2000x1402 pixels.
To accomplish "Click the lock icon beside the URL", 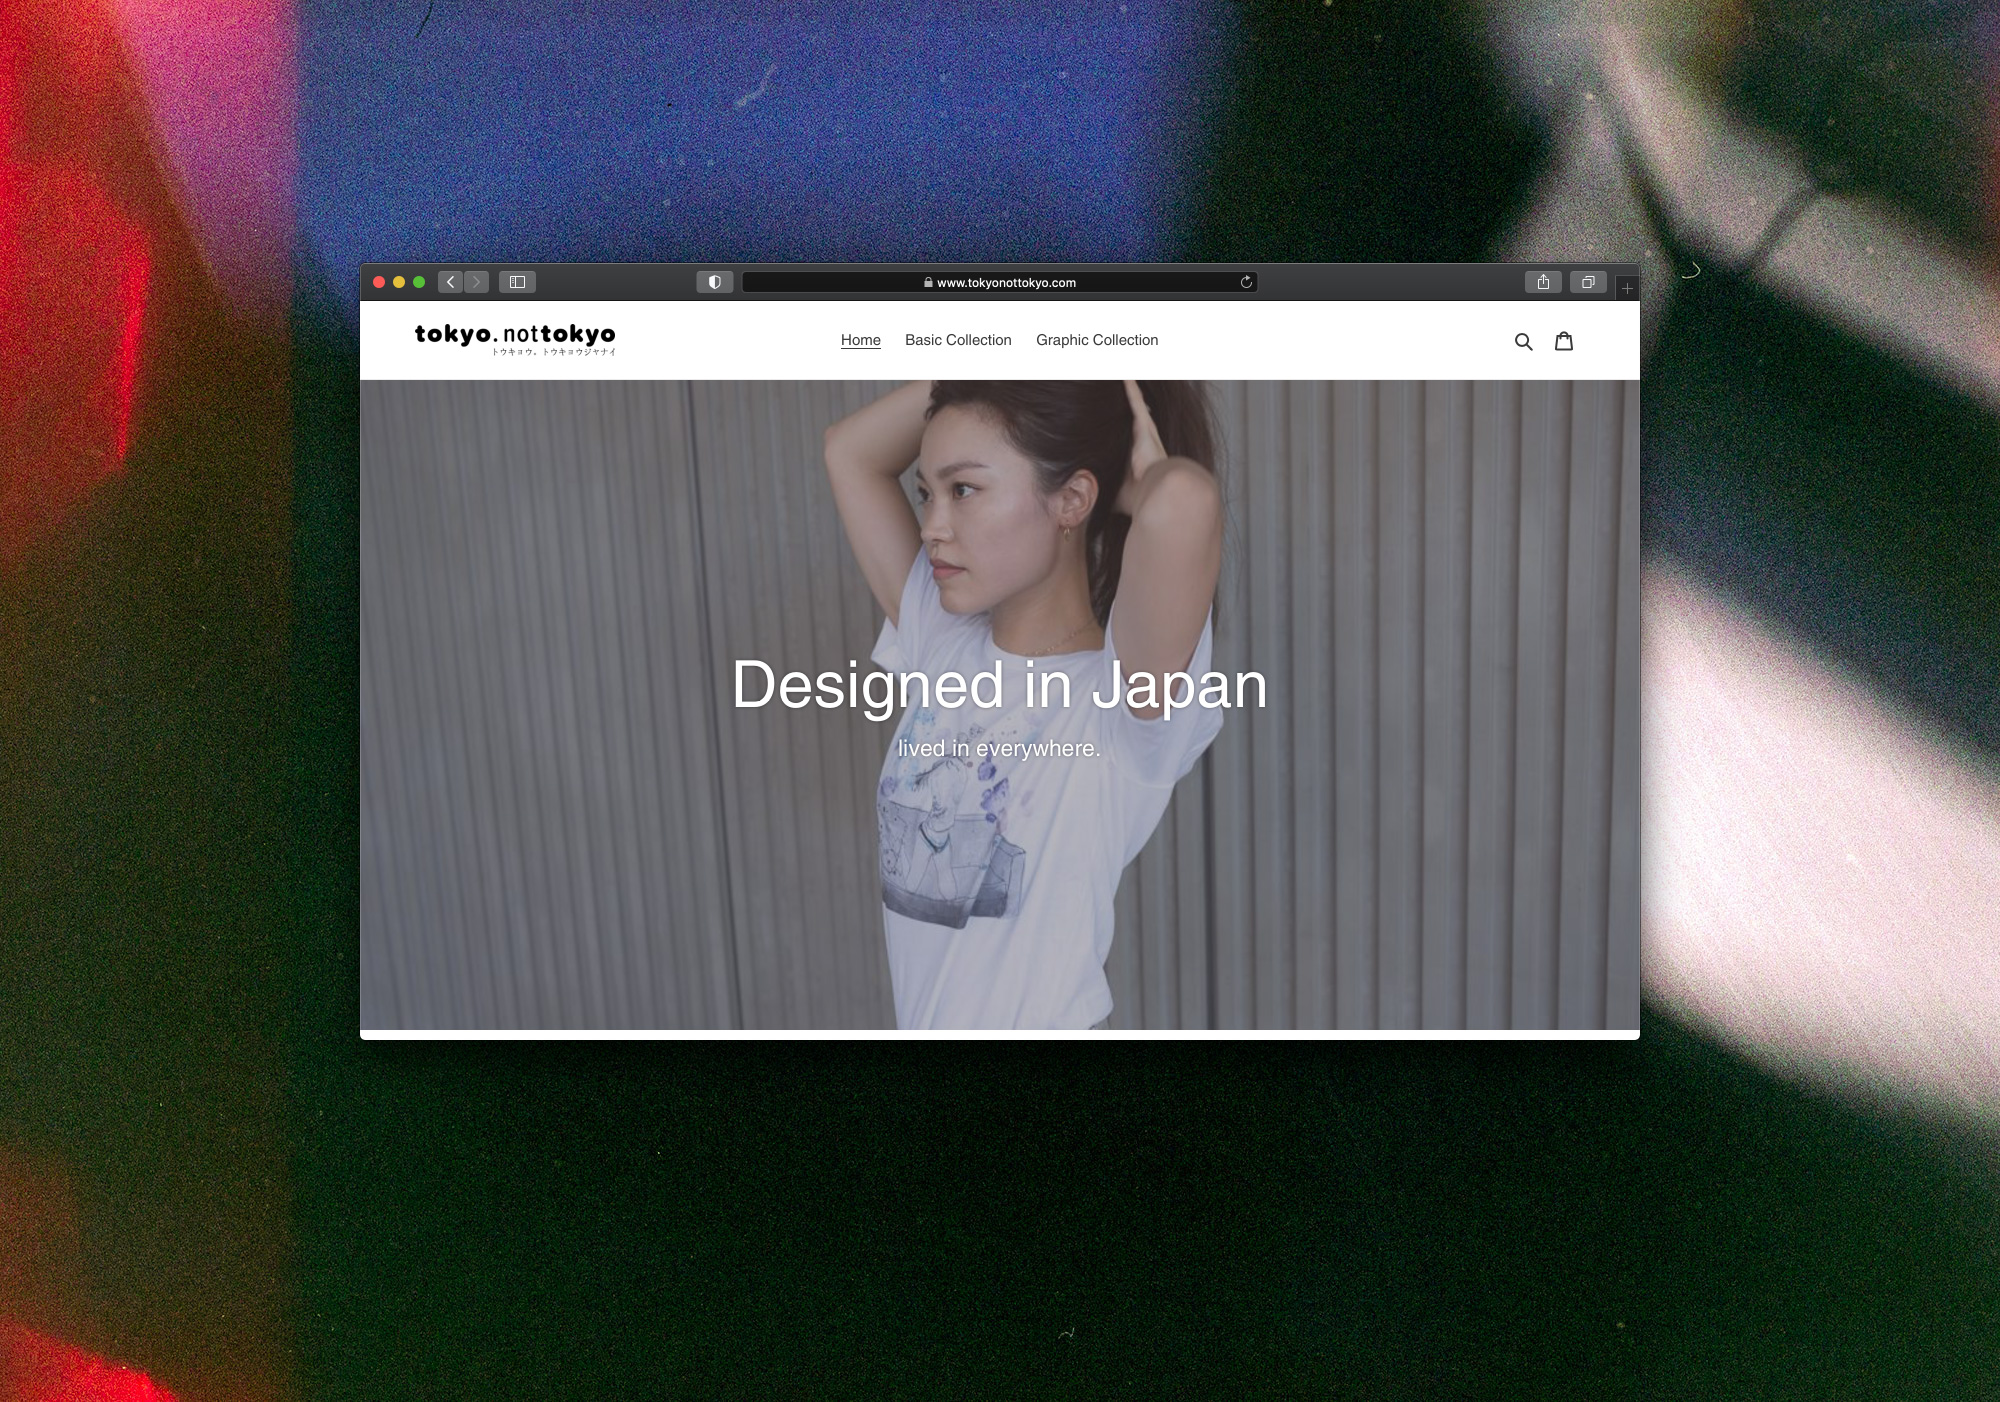I will [x=928, y=282].
